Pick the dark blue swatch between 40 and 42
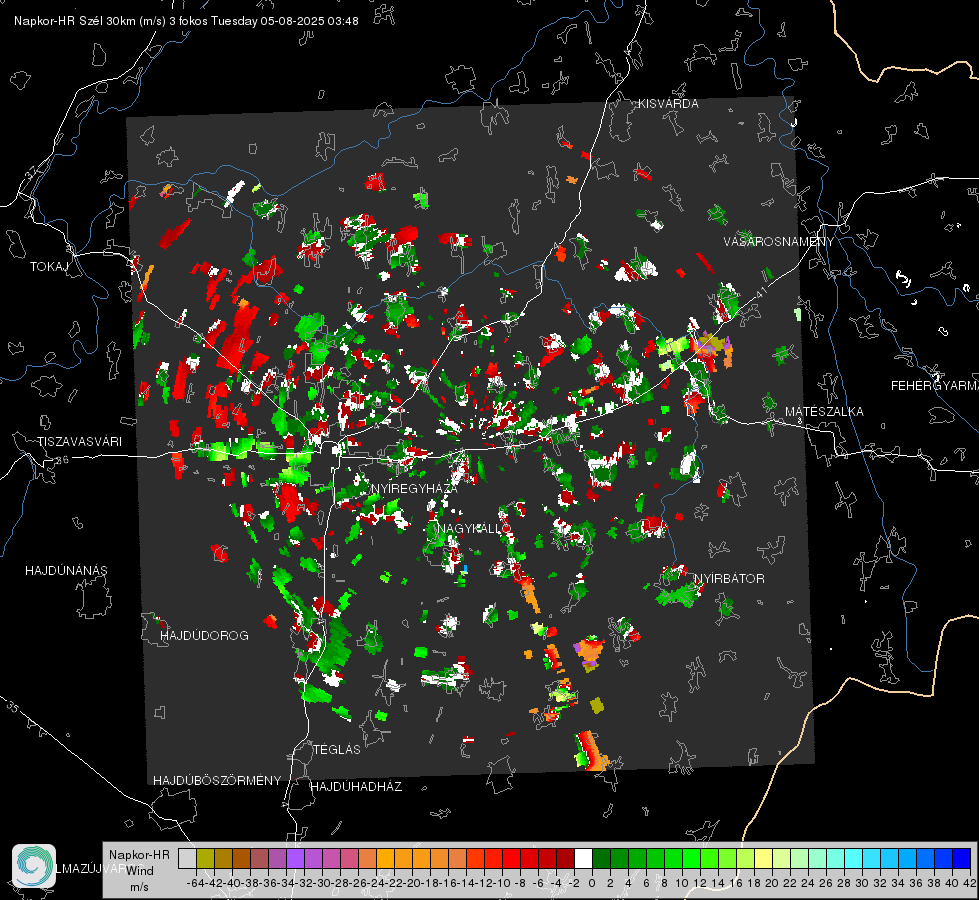Viewport: 979px width, 900px height. (962, 858)
